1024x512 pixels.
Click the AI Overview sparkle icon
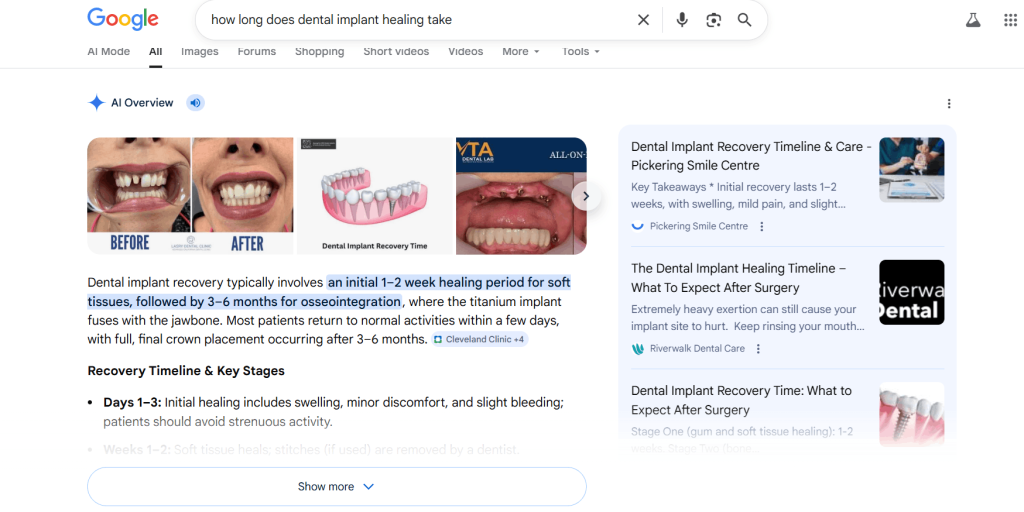[x=96, y=103]
